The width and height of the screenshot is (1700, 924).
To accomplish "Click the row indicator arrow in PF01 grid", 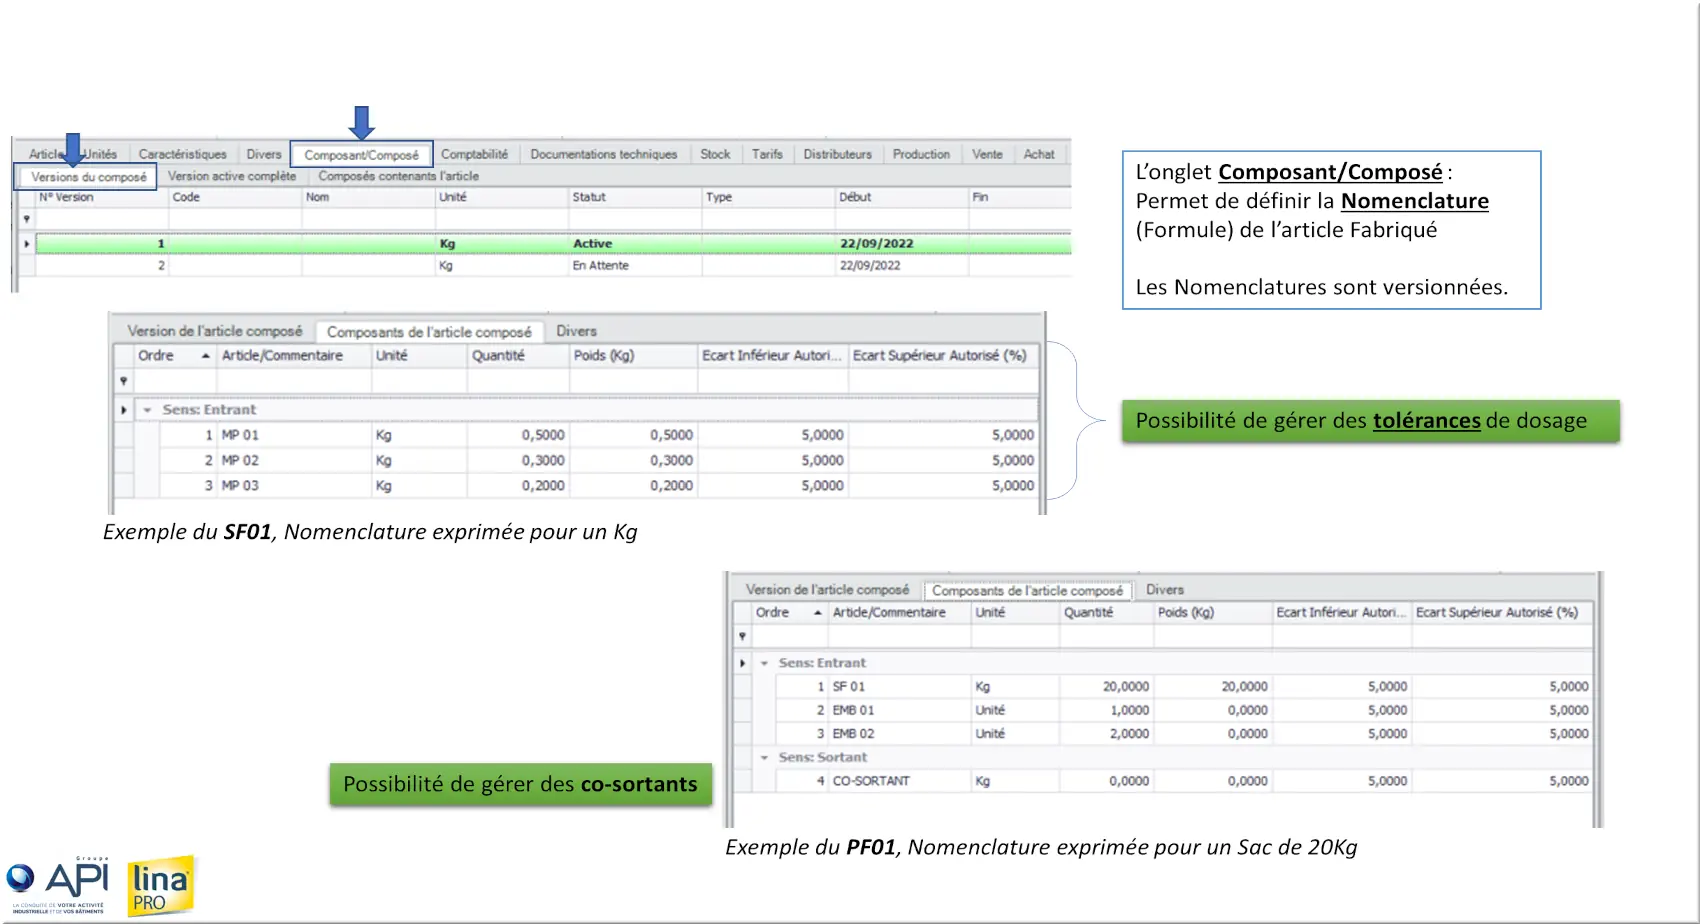I will point(742,663).
